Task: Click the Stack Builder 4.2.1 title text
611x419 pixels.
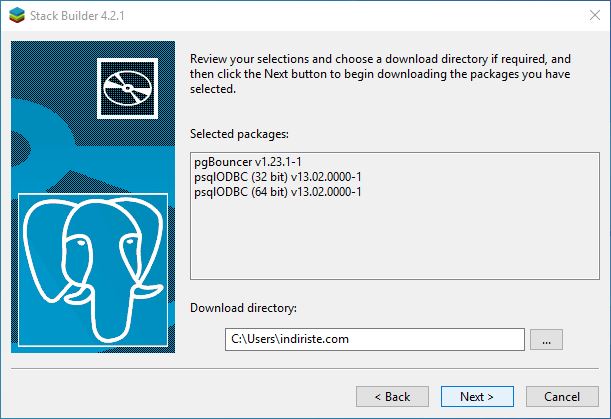Action: pos(77,16)
